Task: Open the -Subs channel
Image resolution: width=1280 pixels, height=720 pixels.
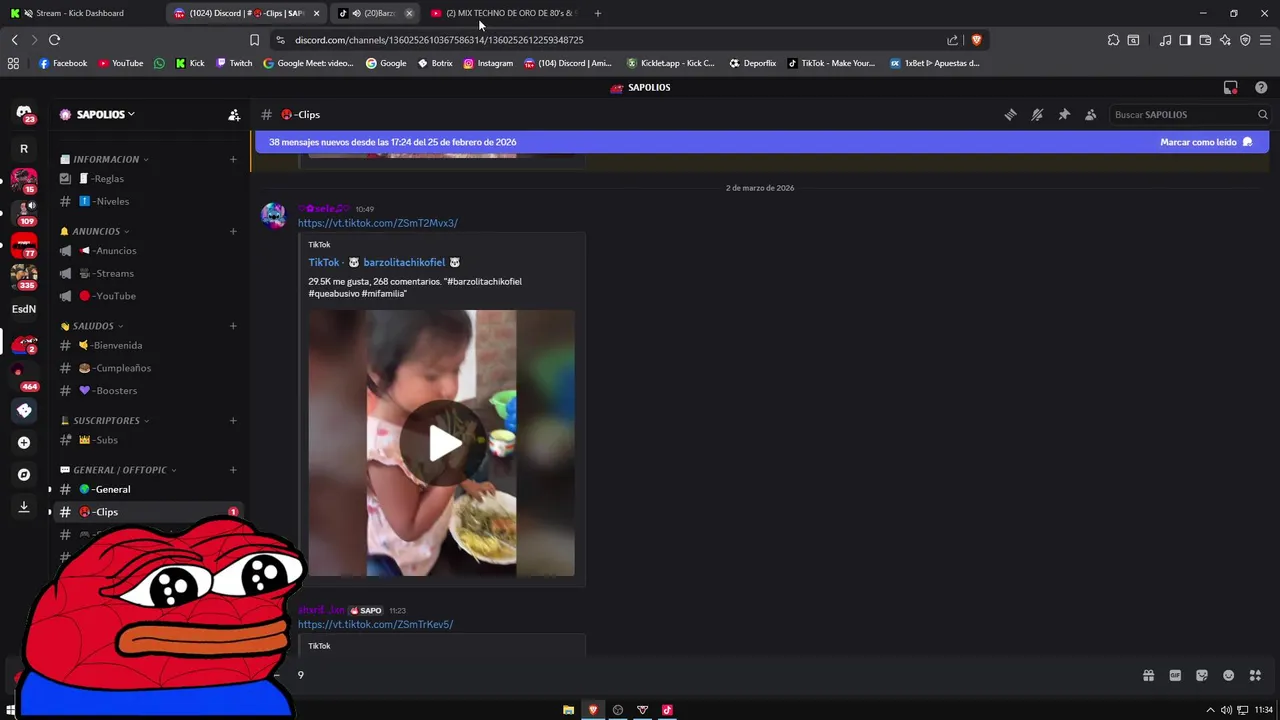Action: pyautogui.click(x=147, y=440)
